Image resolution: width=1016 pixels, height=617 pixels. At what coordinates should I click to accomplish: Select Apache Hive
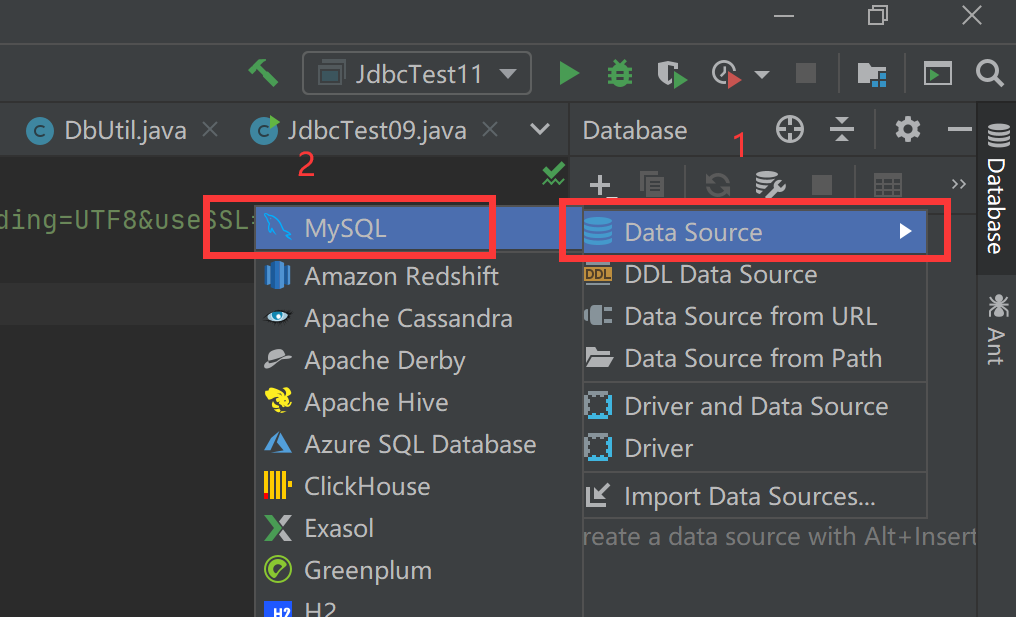(418, 402)
